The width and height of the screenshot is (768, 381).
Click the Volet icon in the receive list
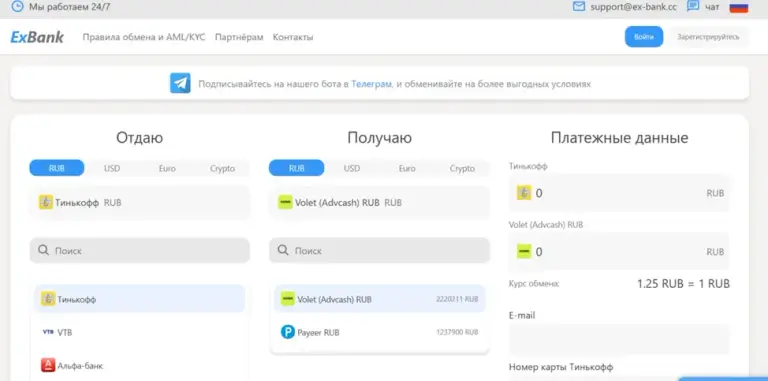pos(288,299)
